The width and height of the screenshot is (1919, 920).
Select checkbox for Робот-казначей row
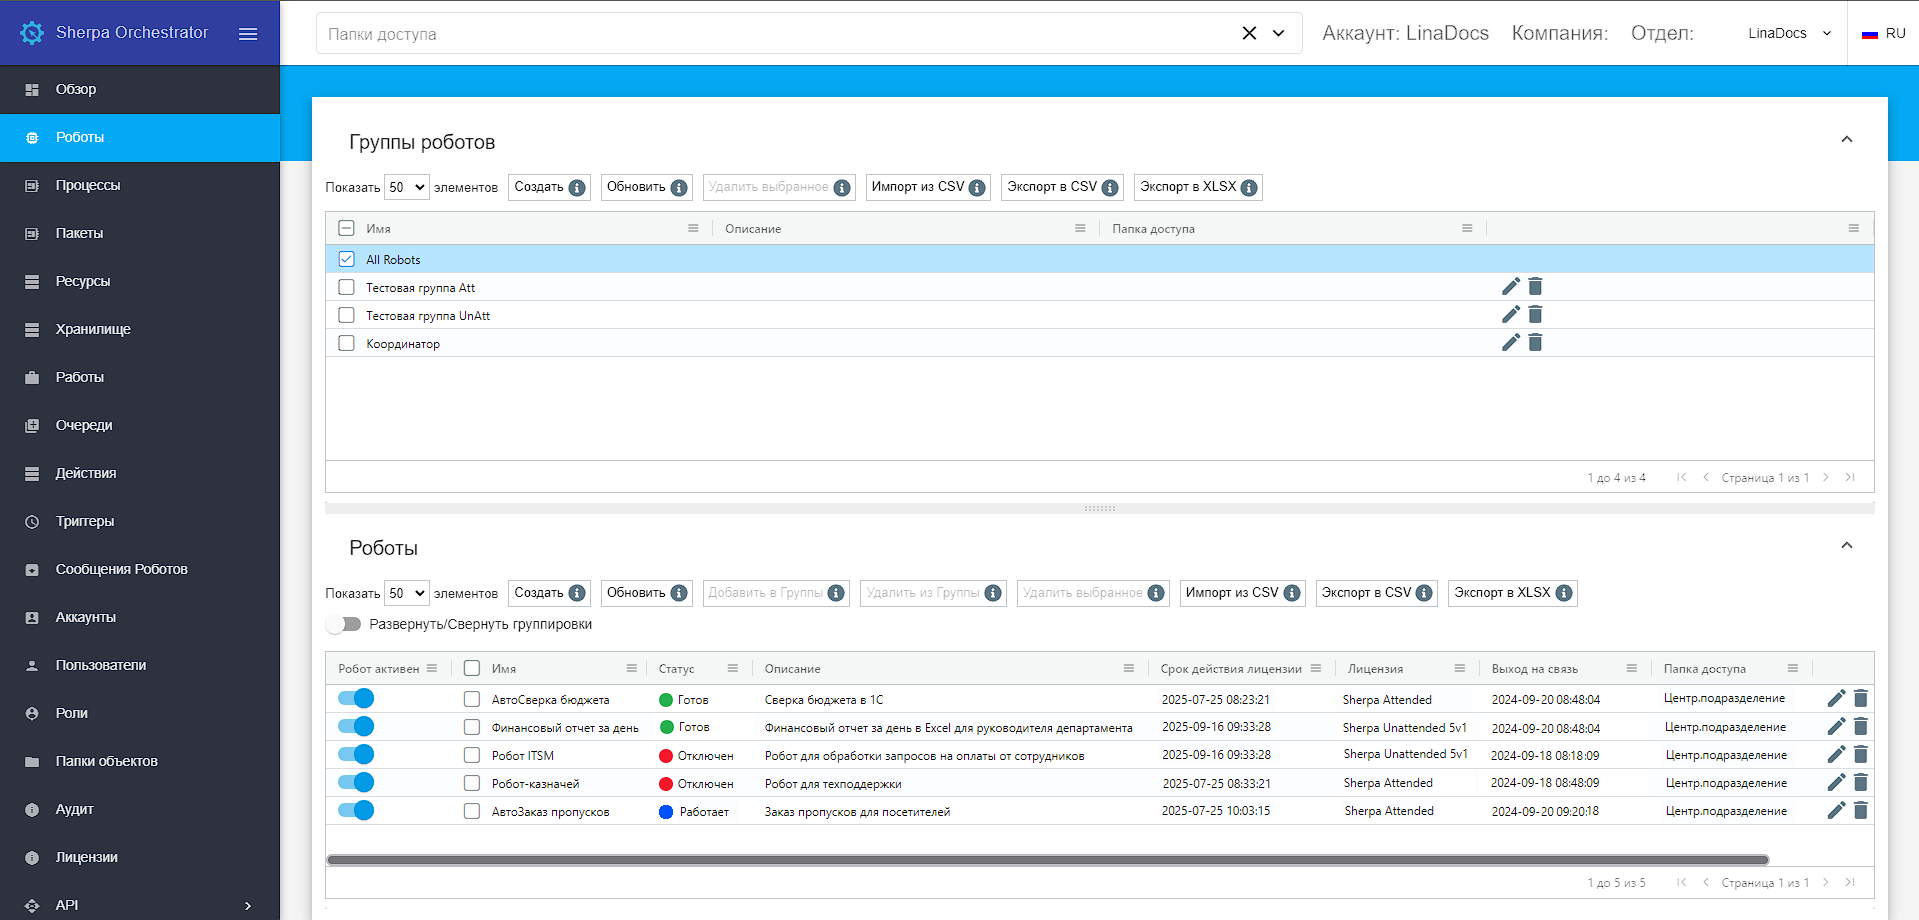tap(472, 783)
